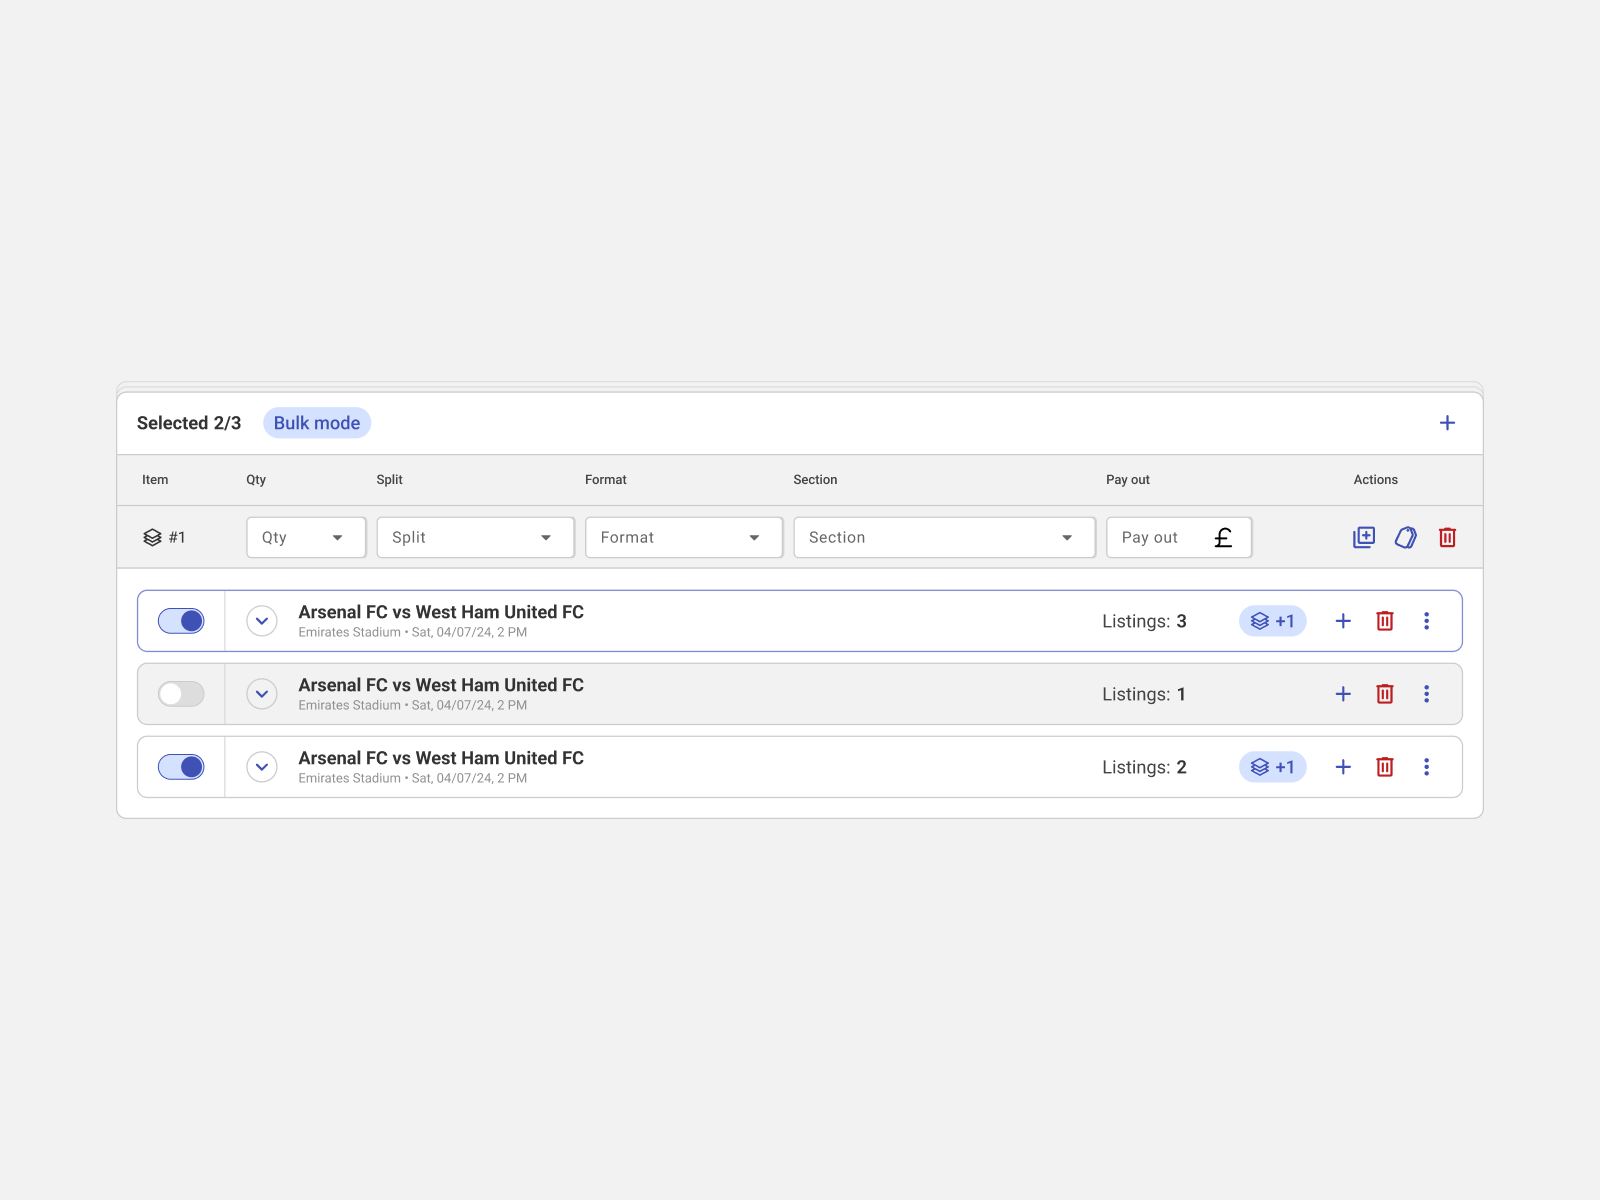Delete the event with Listings: 1
1600x1200 pixels.
click(1385, 694)
